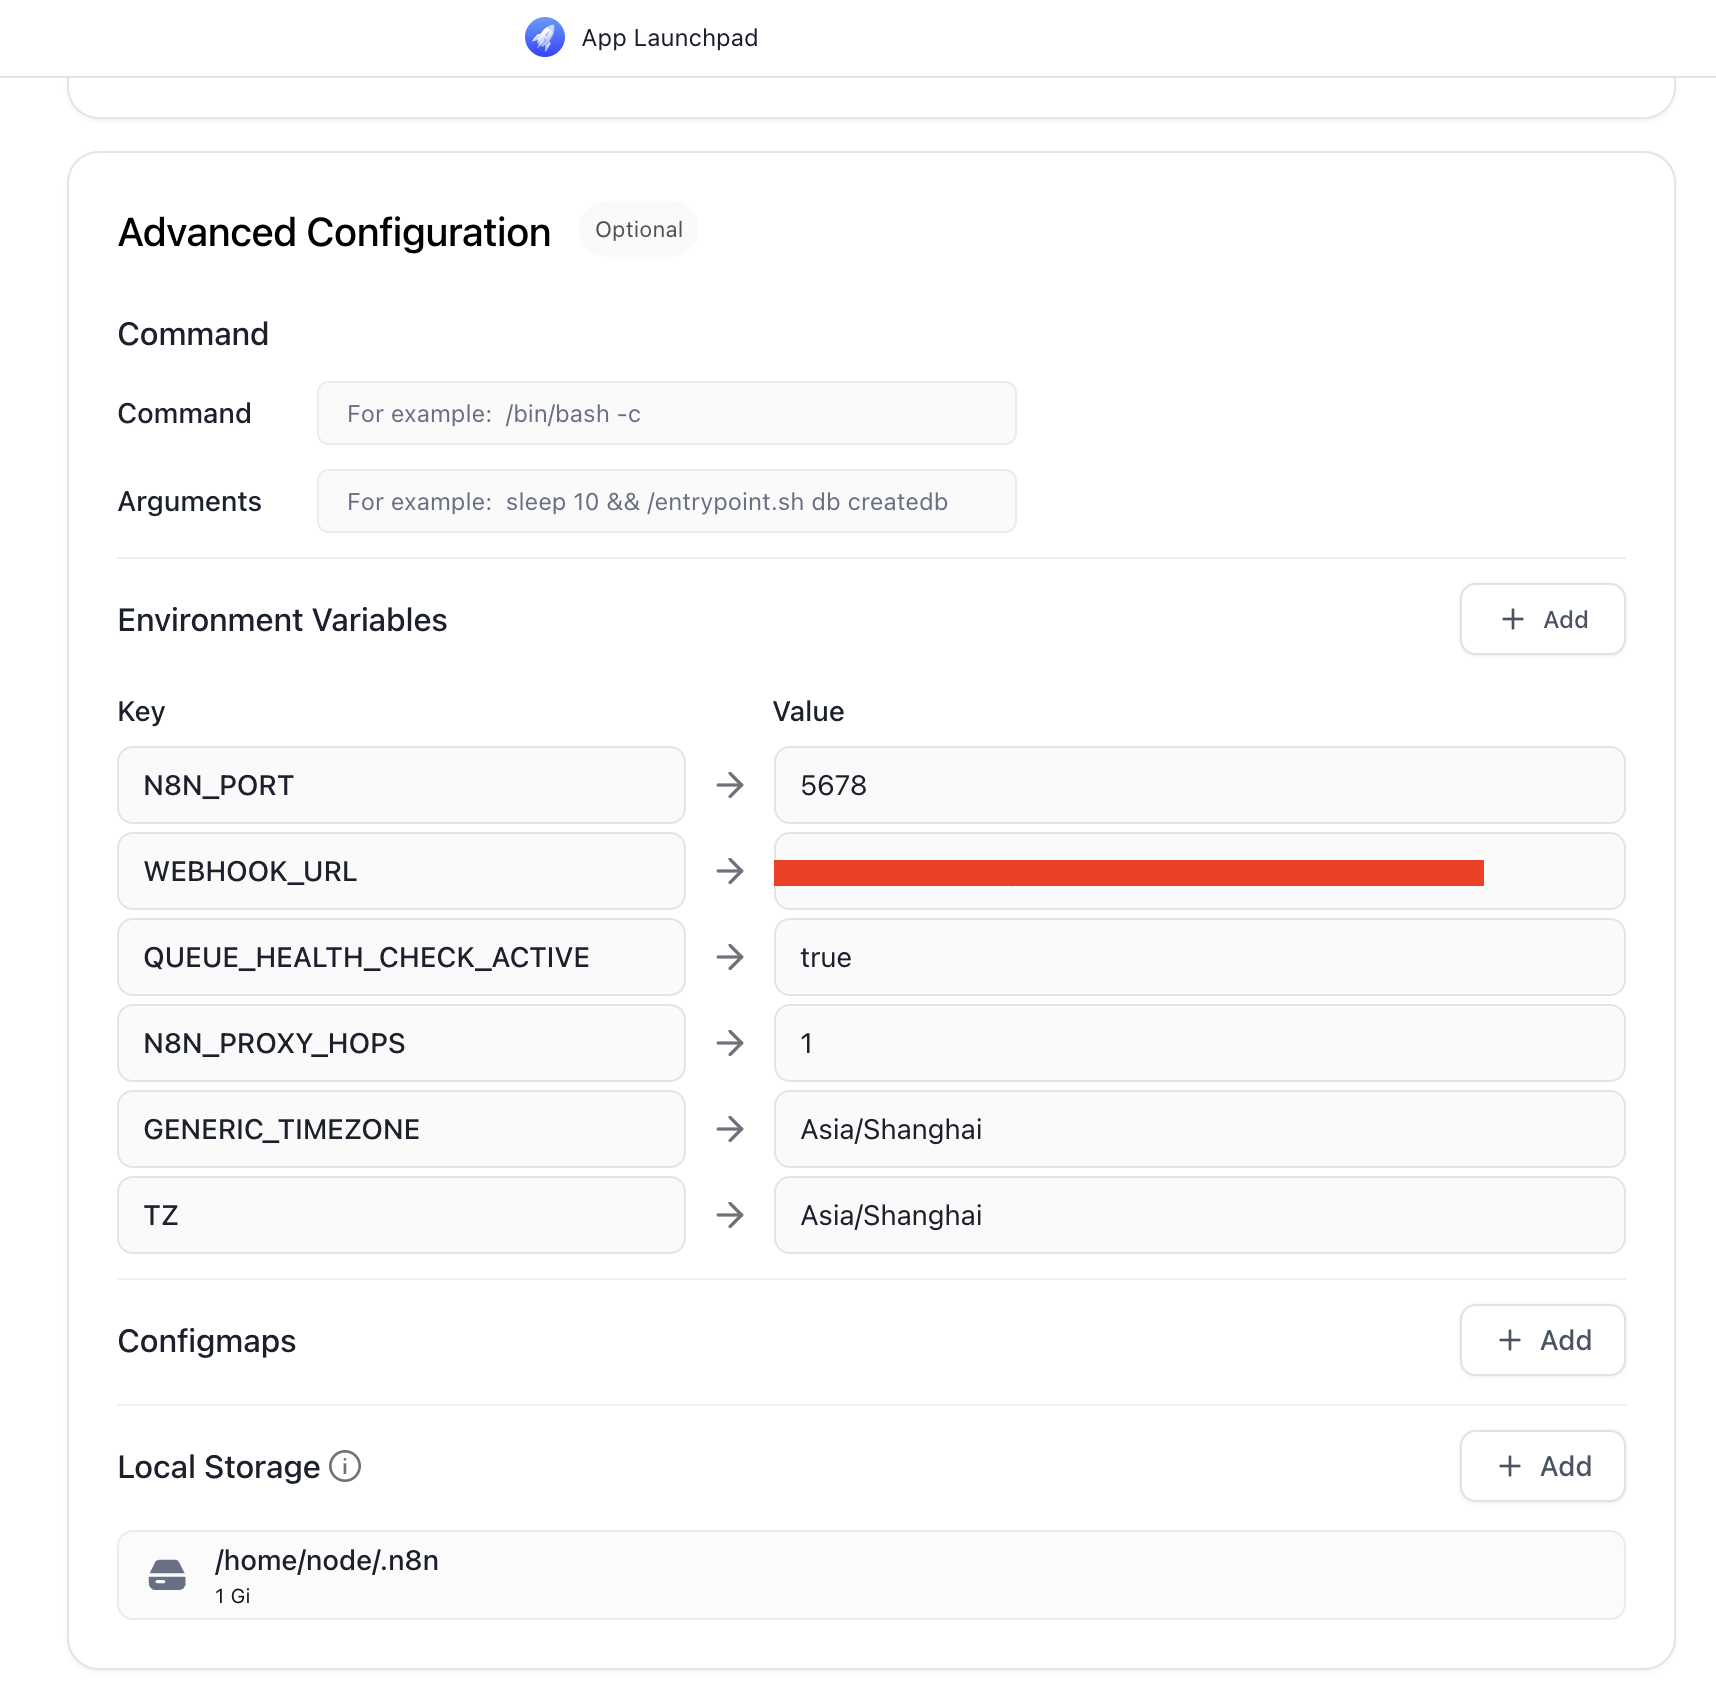1716x1696 pixels.
Task: Click the arrow icon beside N8N_PORT
Action: [730, 785]
